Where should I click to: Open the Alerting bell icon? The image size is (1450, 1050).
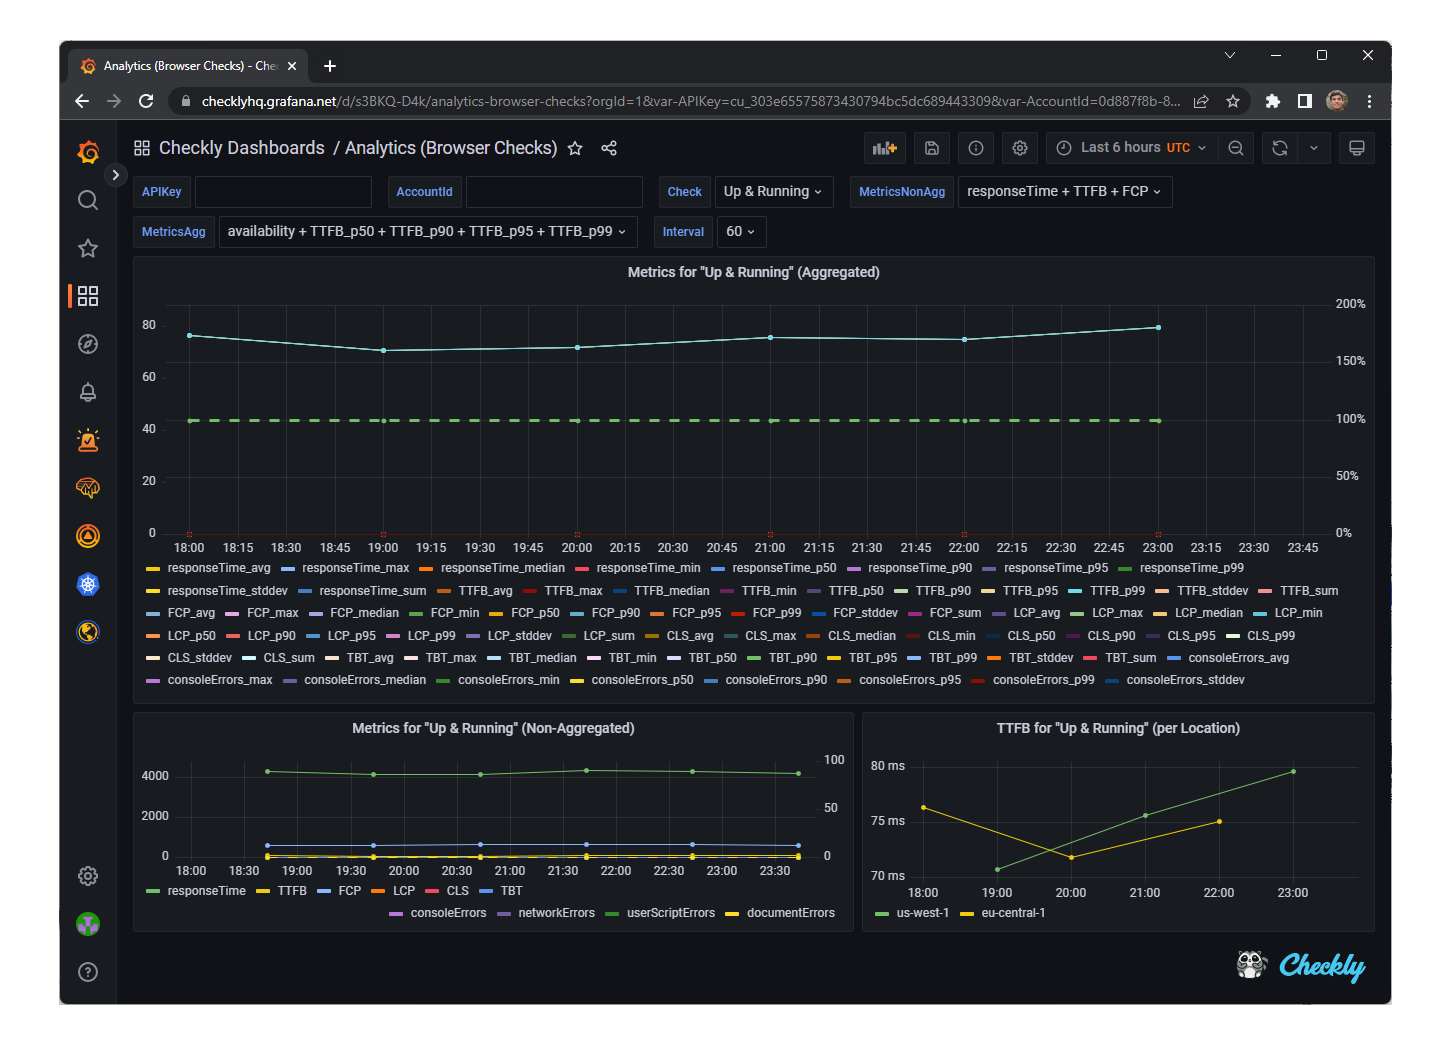click(88, 391)
